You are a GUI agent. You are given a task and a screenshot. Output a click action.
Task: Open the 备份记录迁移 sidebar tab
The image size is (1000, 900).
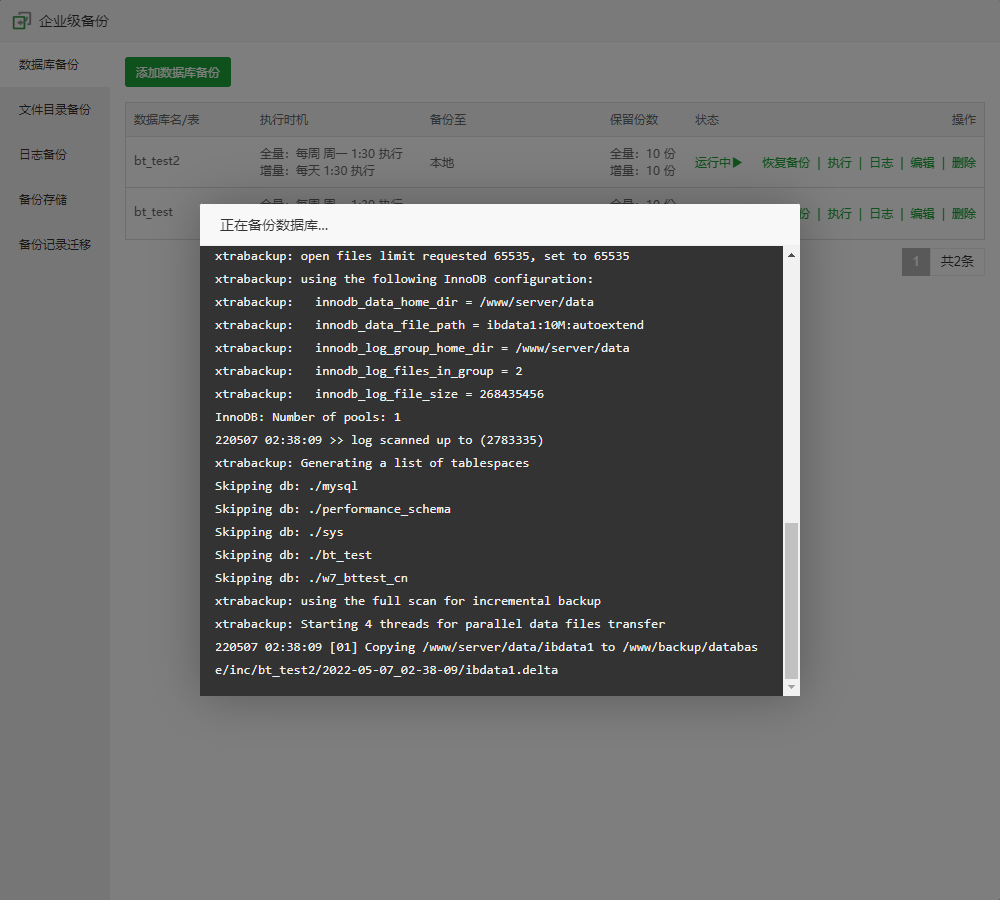pos(54,245)
